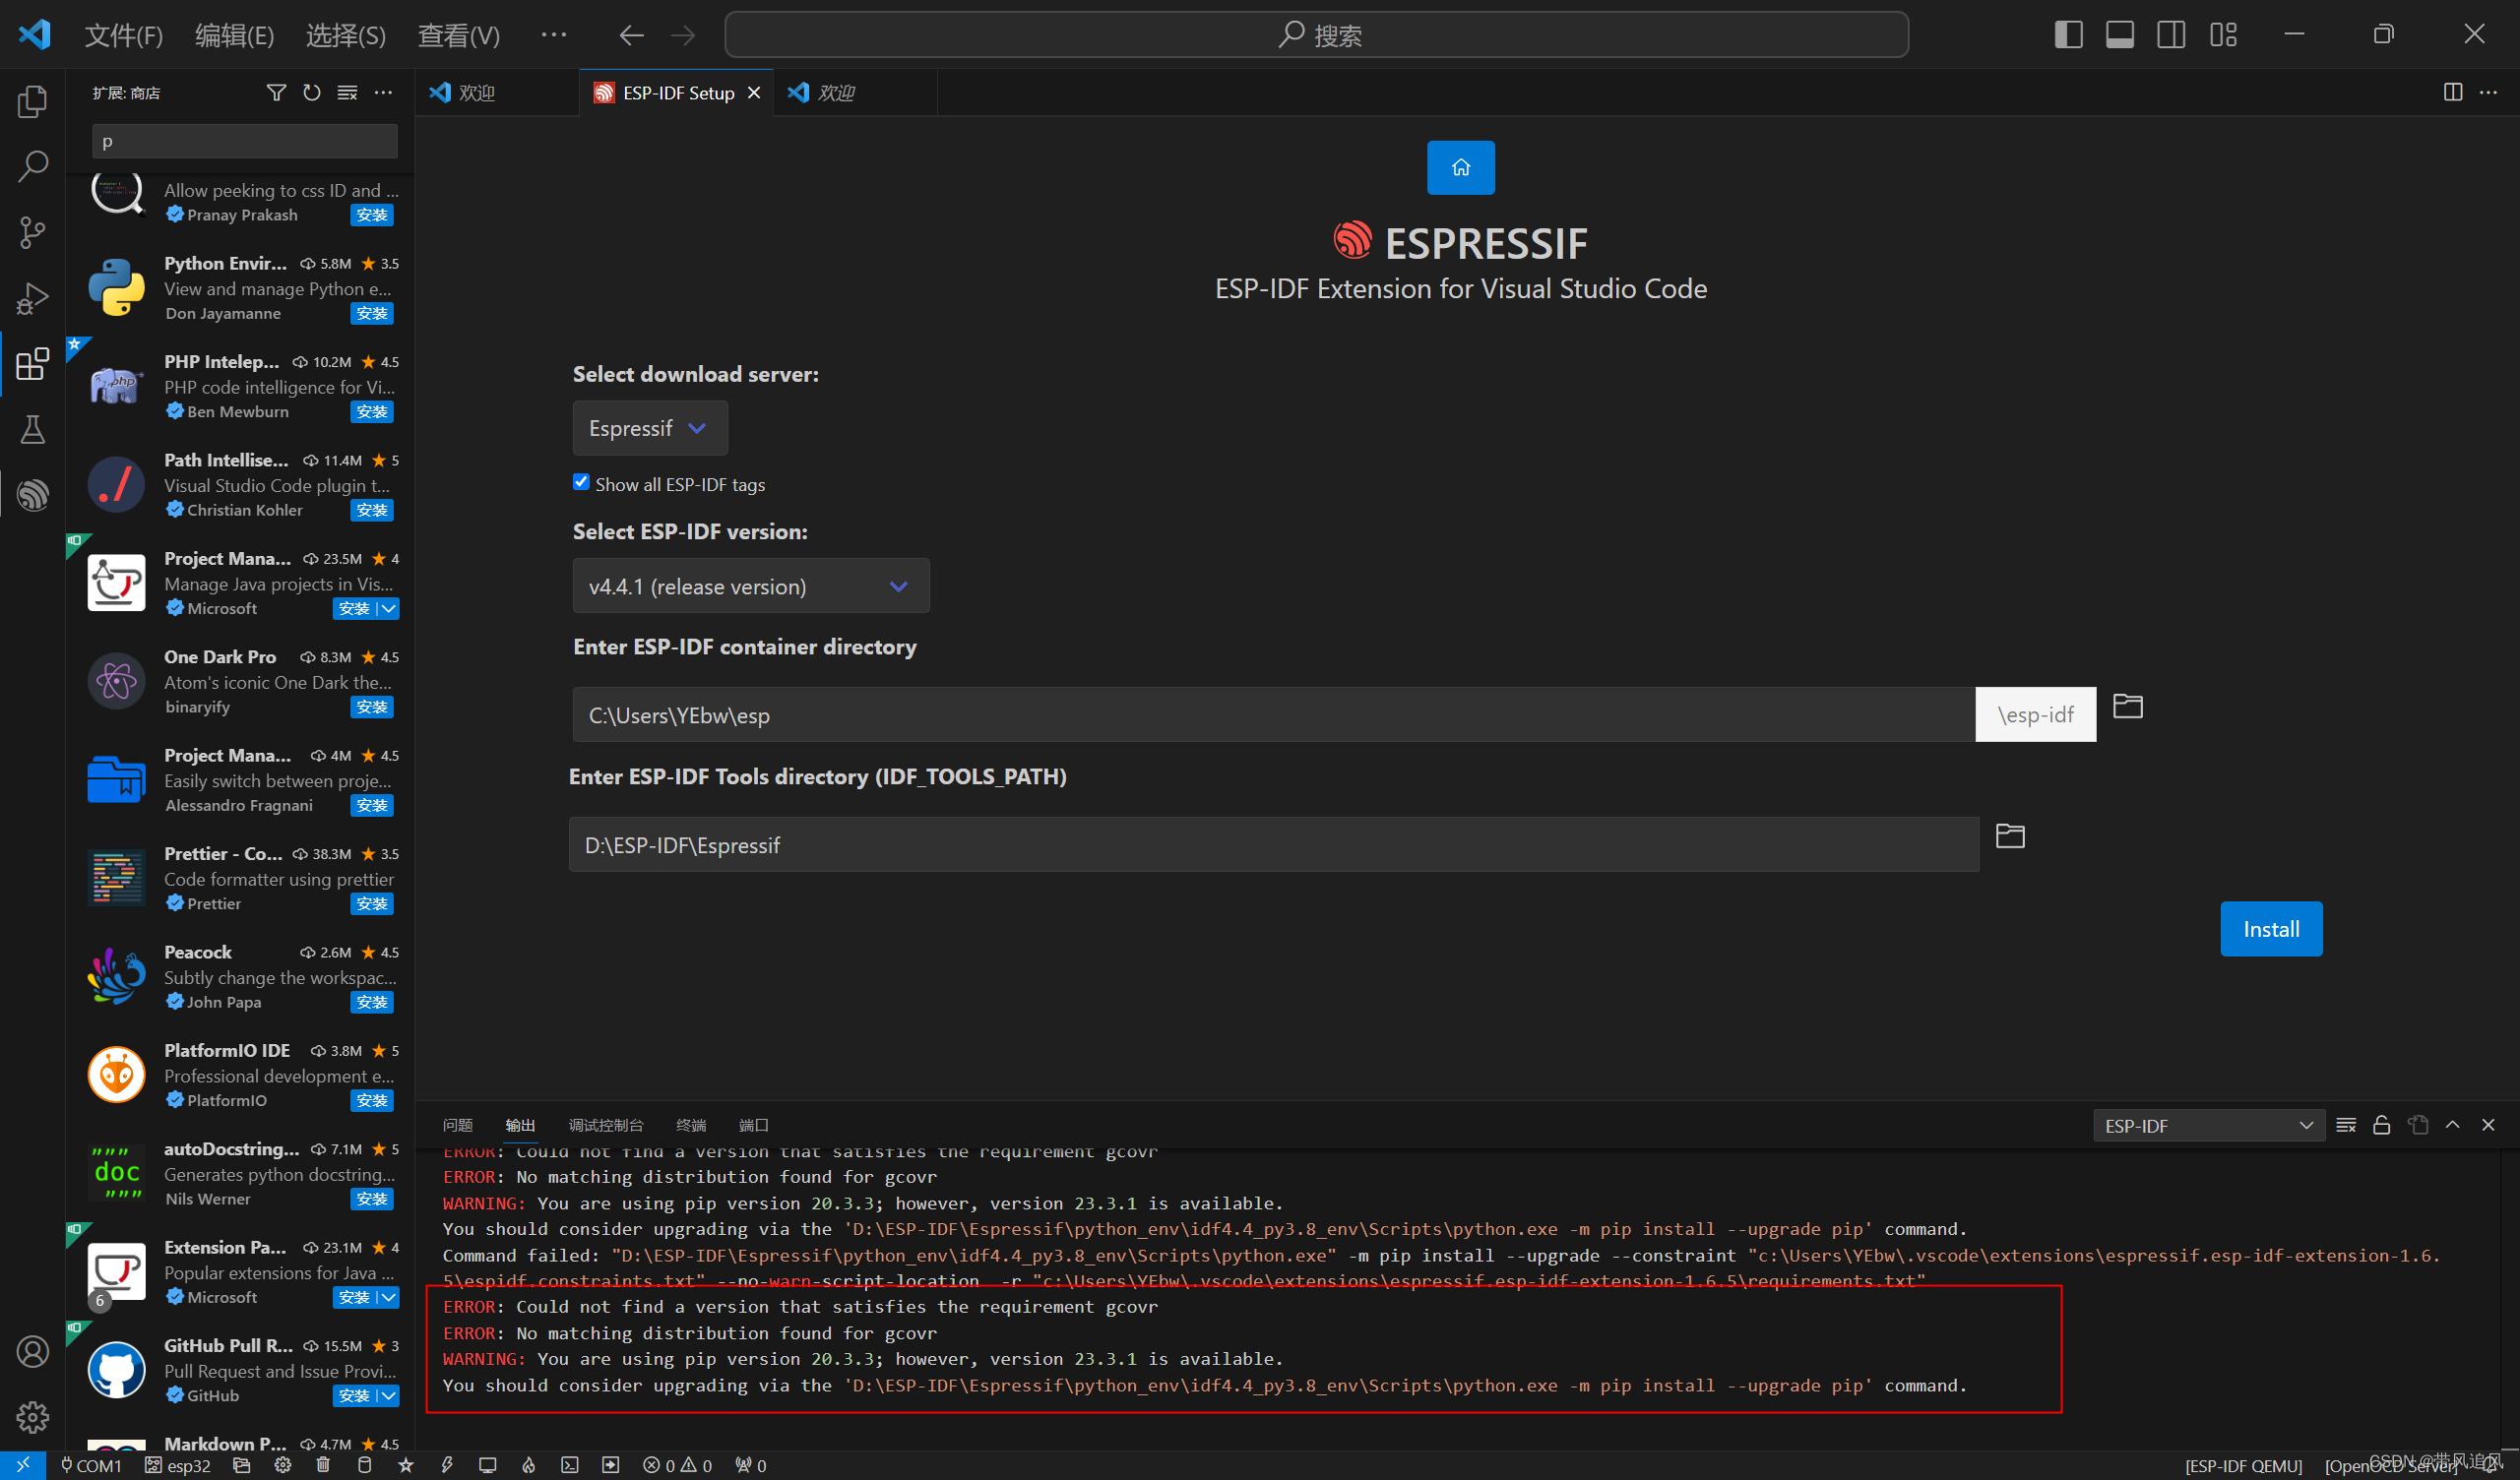
Task: Expand the ESP-IDF version v4.4.1 dropdown
Action: [750, 586]
